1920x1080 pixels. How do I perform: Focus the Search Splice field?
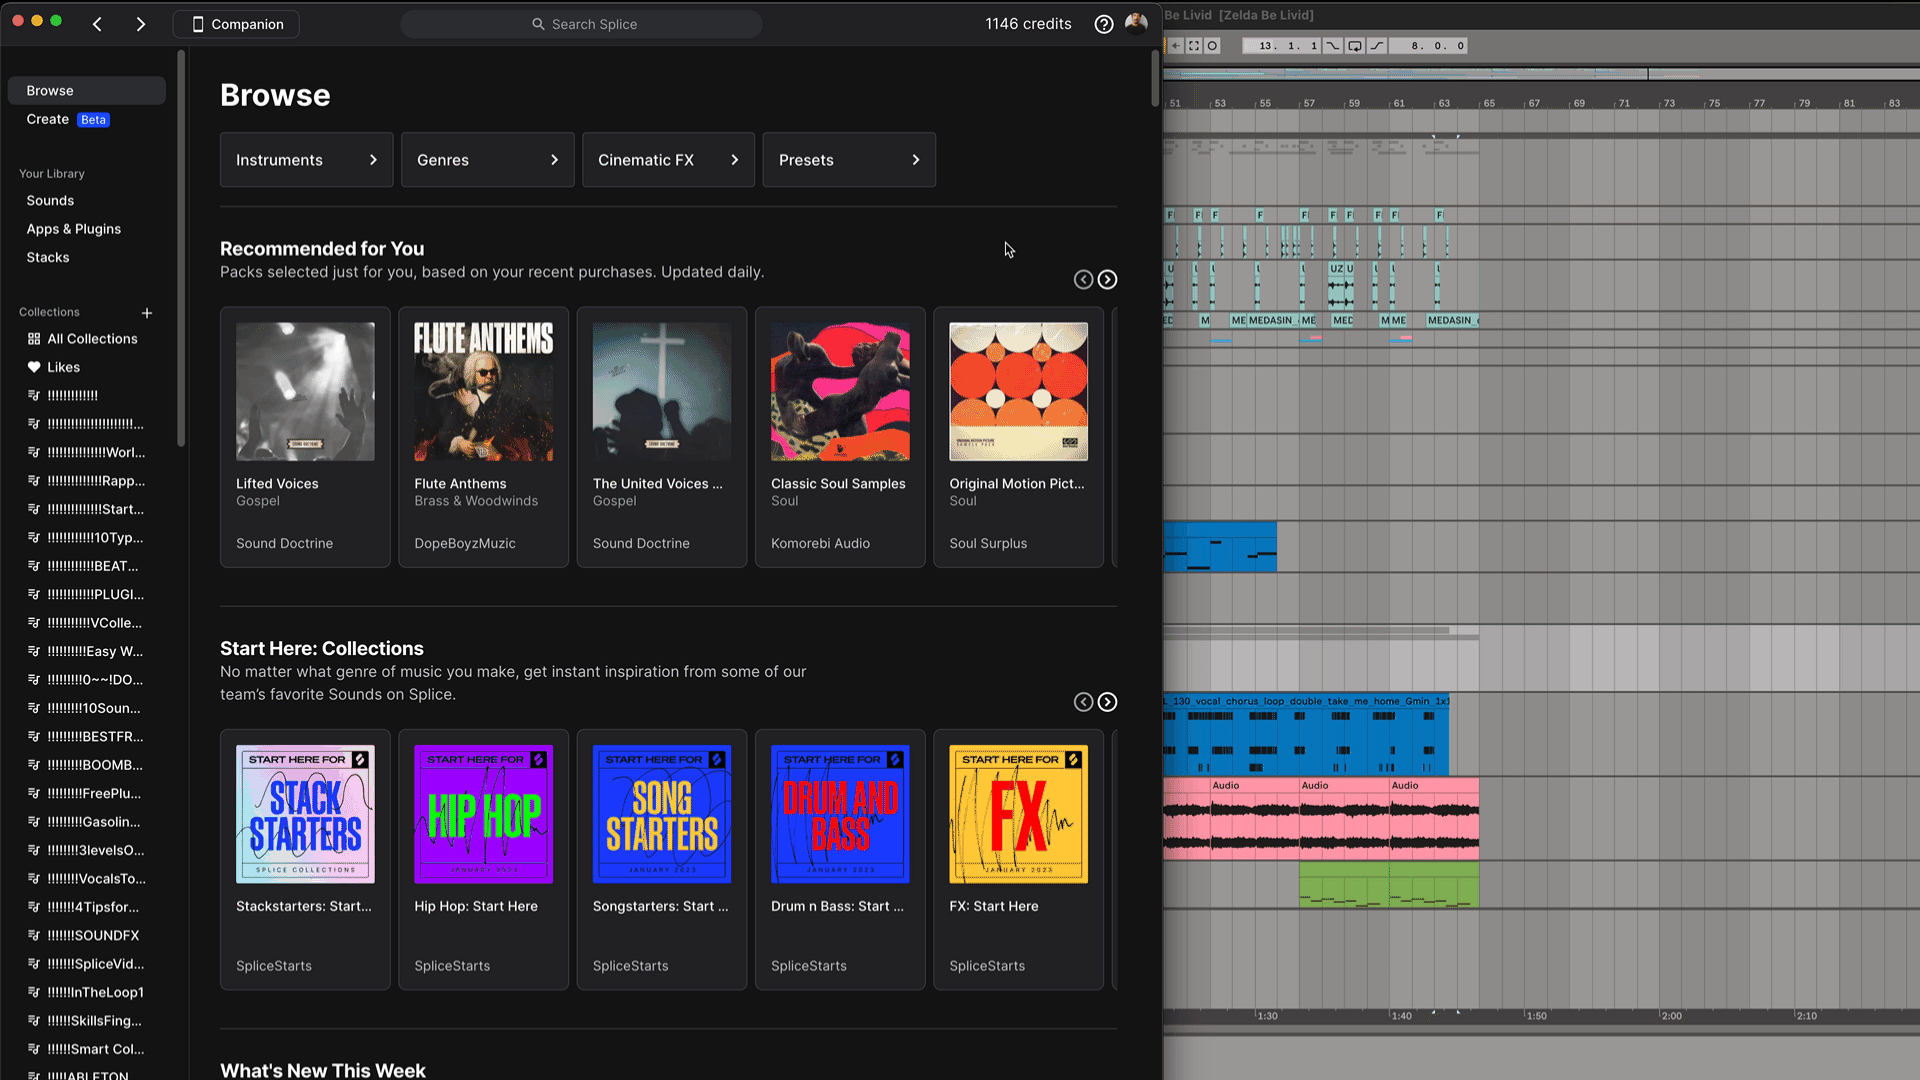[x=582, y=24]
